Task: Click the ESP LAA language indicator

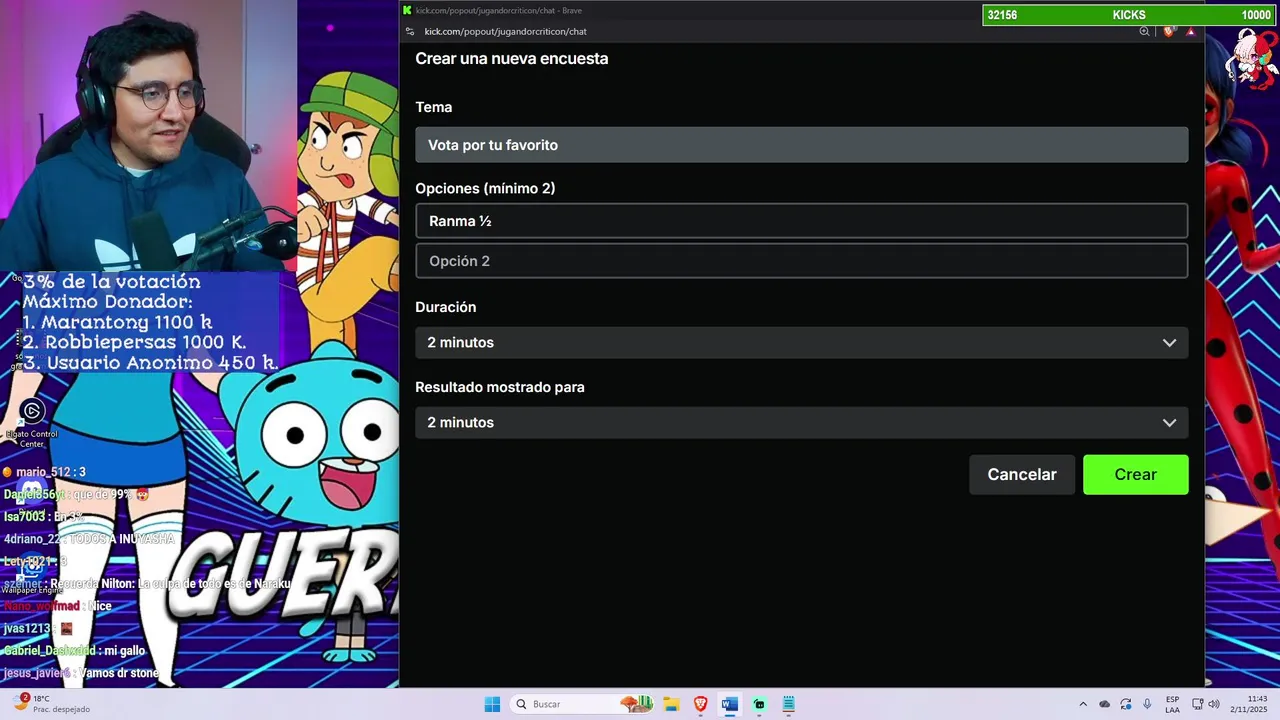Action: click(1172, 704)
